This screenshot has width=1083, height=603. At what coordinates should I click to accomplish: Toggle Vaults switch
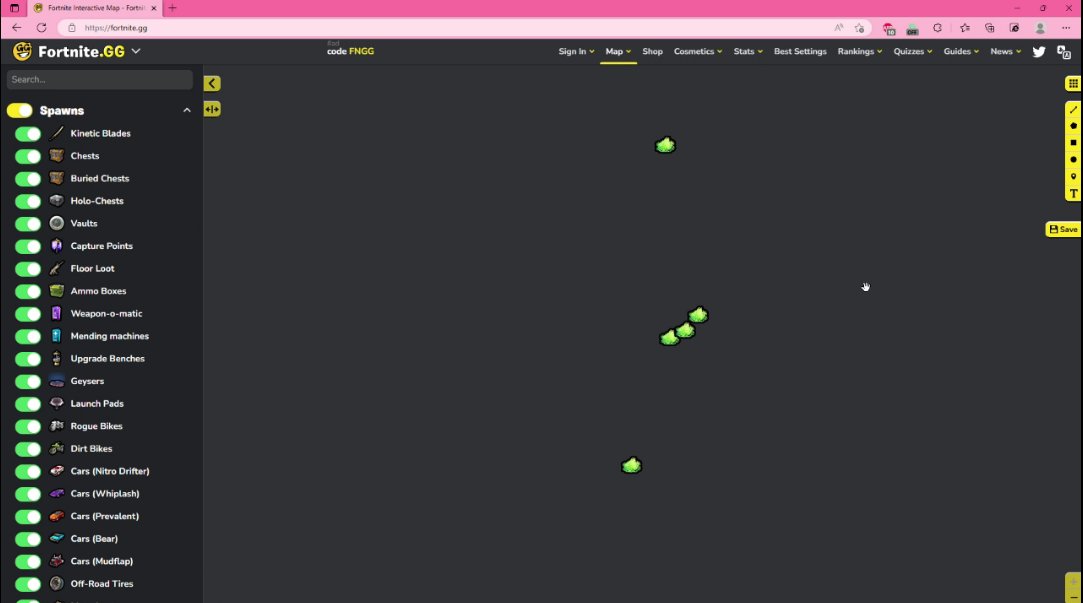(x=28, y=224)
